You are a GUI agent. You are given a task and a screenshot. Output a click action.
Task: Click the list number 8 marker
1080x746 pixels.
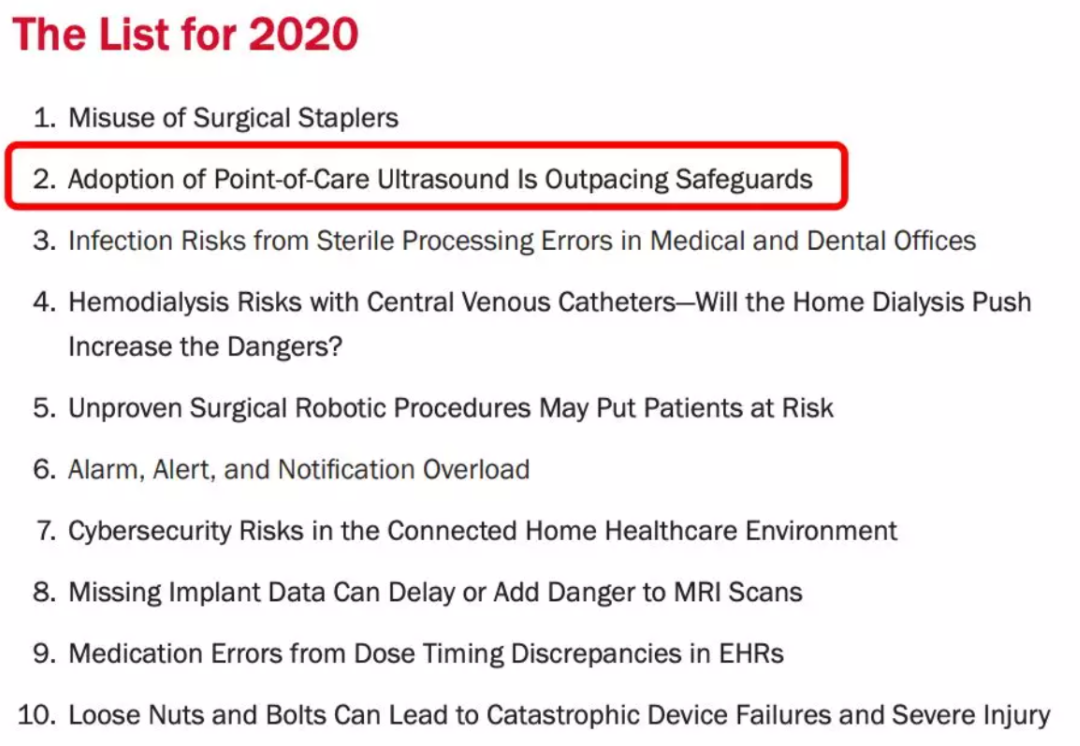coord(45,592)
